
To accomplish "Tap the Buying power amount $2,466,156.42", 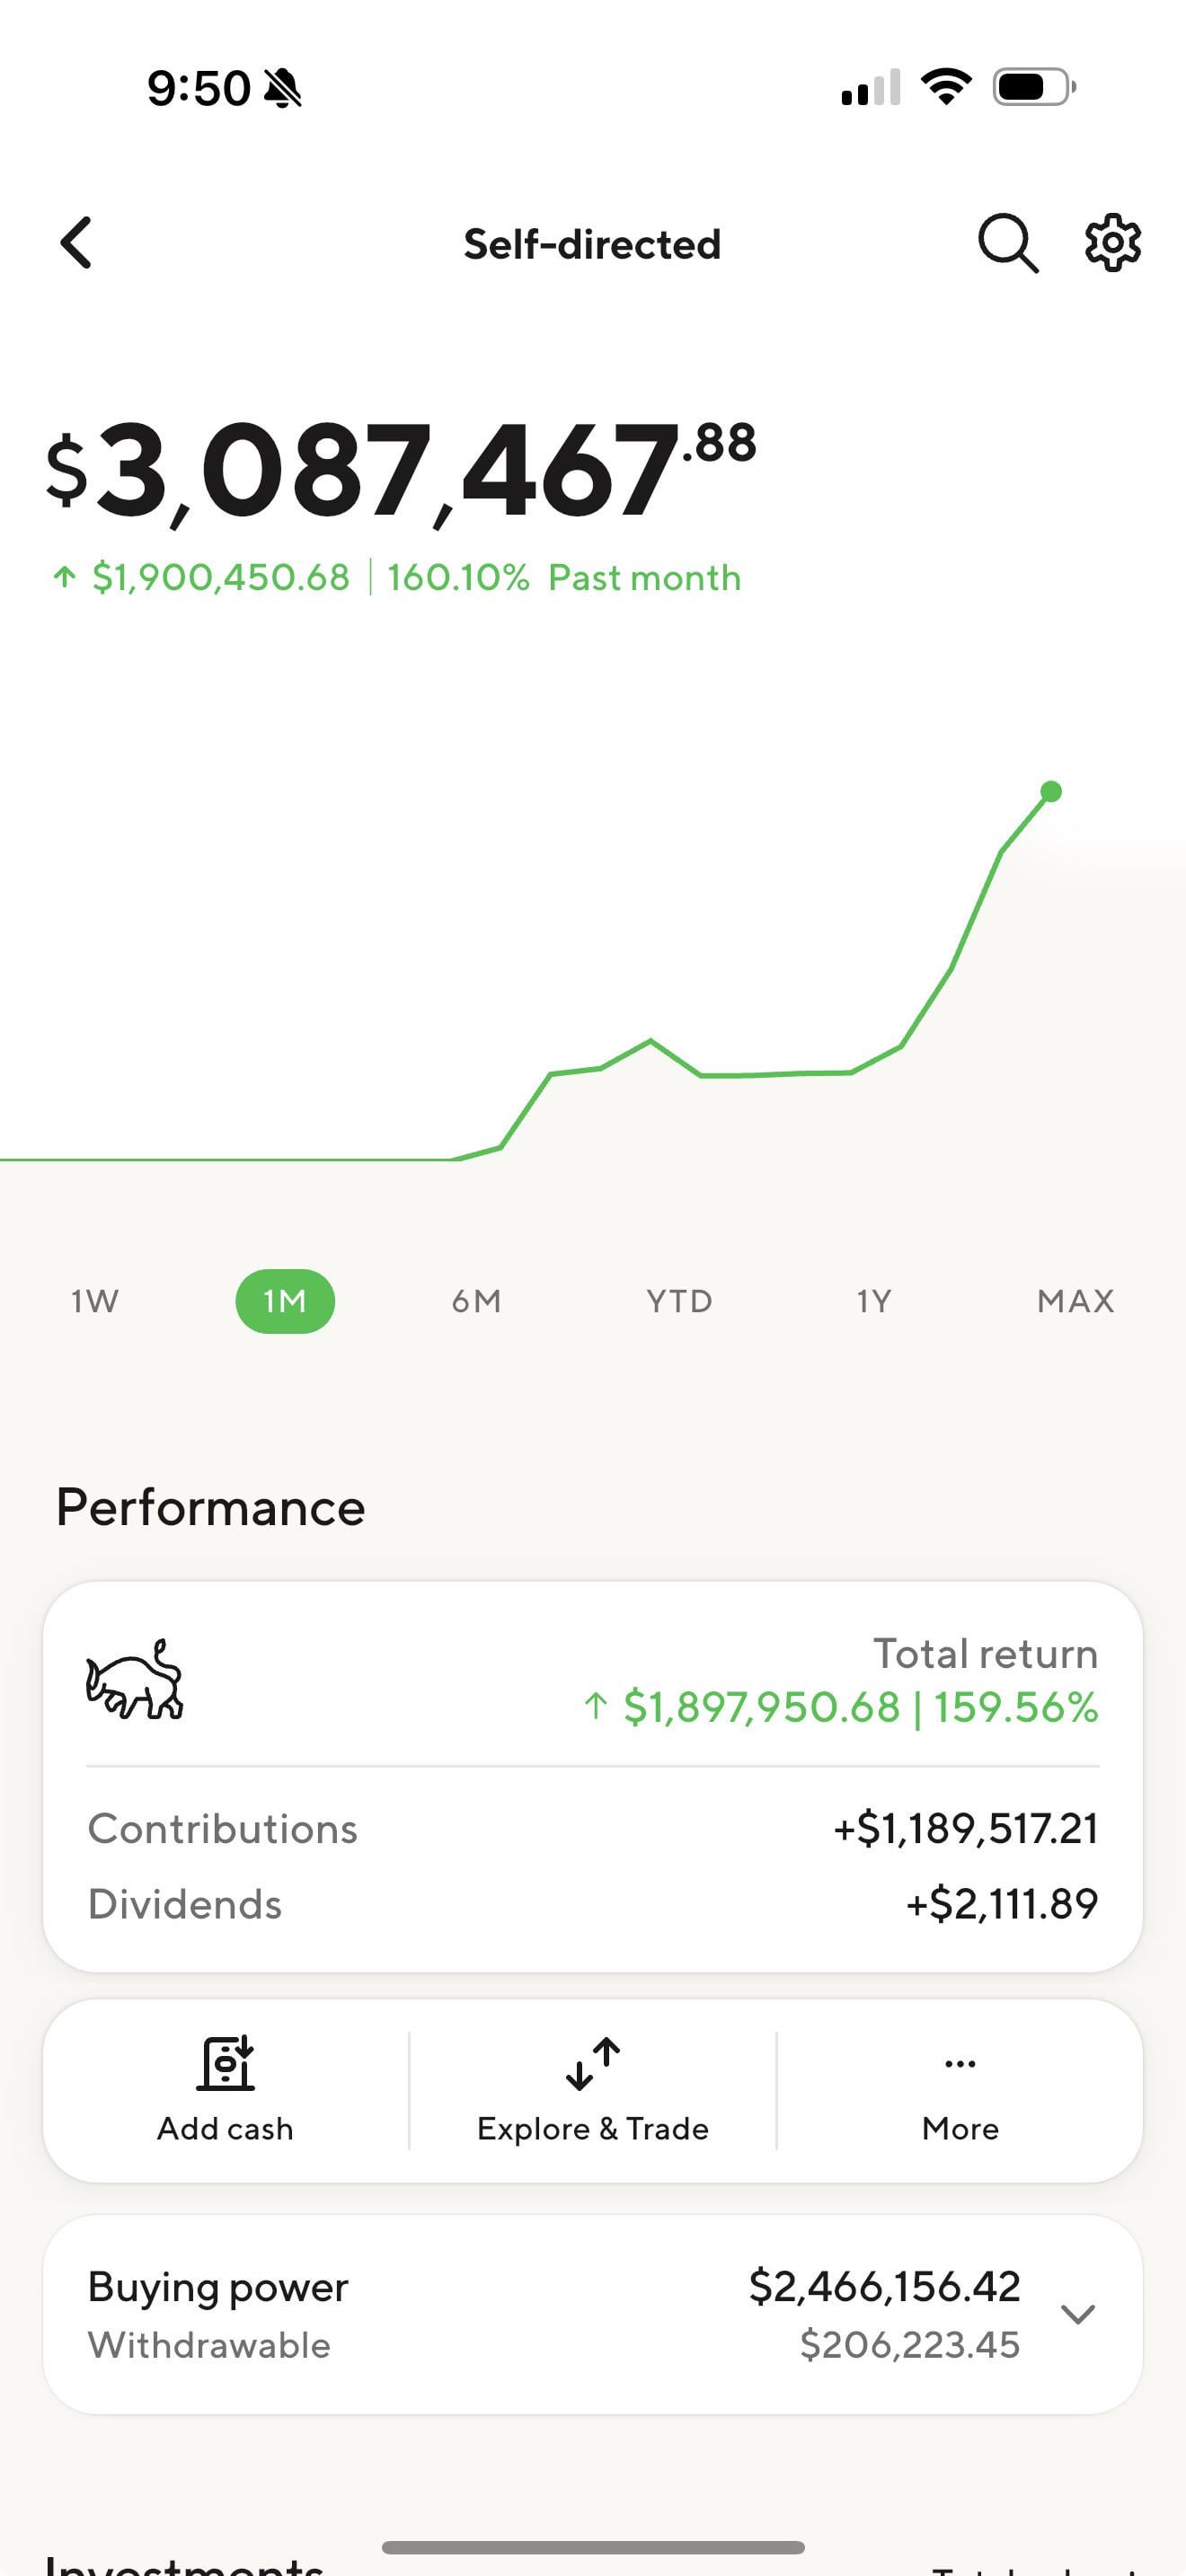I will pyautogui.click(x=884, y=2287).
